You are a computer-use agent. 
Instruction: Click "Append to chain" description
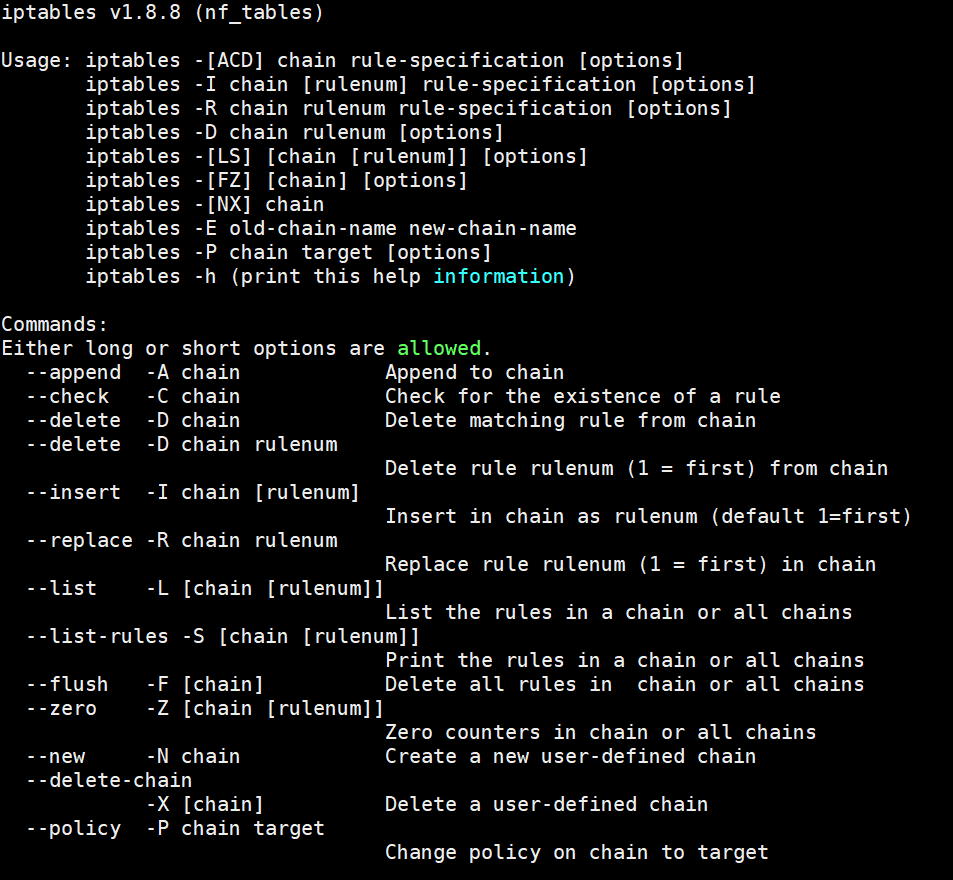(474, 373)
